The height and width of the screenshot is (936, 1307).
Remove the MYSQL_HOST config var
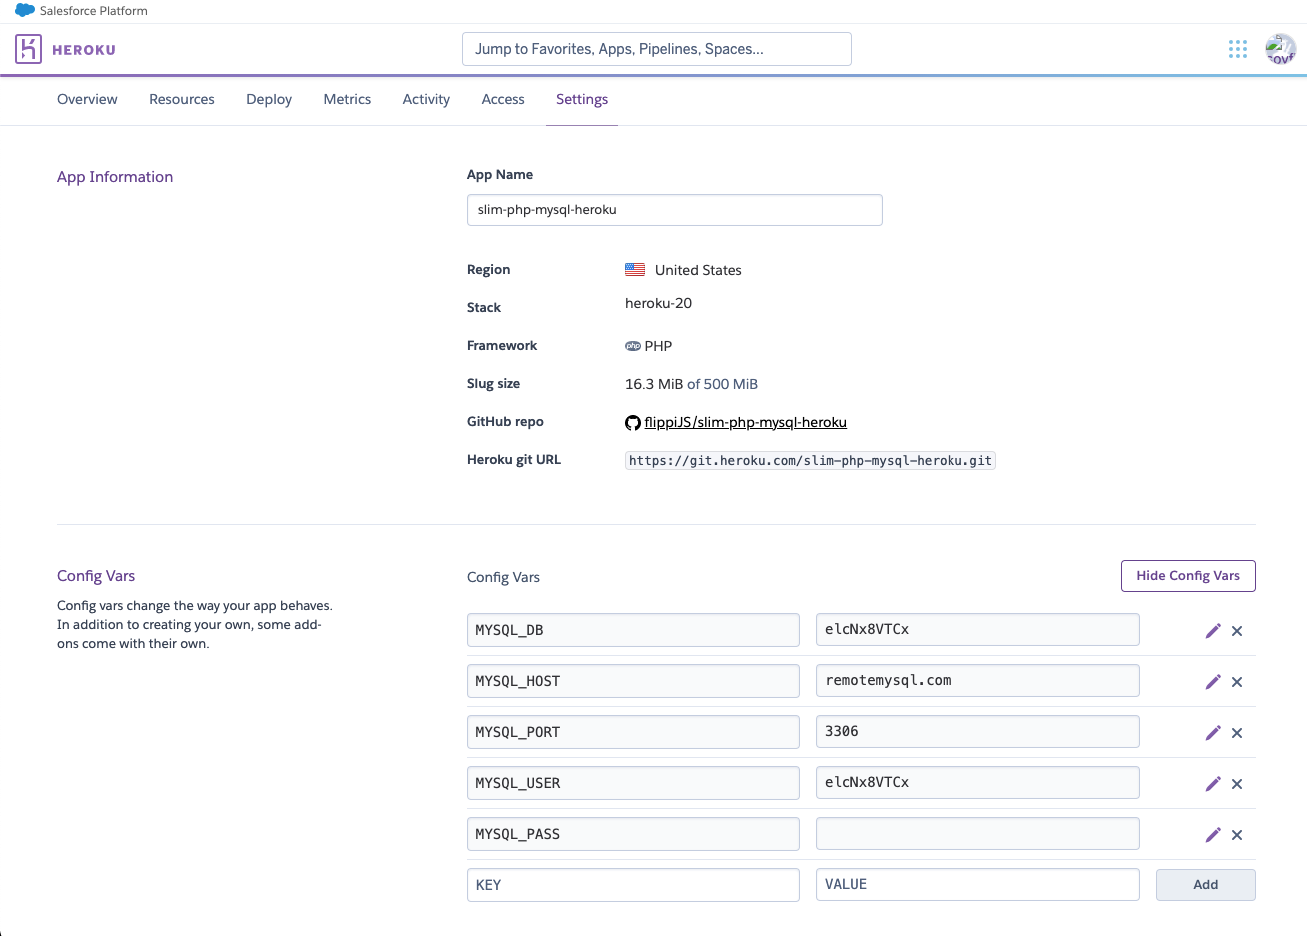(1237, 682)
